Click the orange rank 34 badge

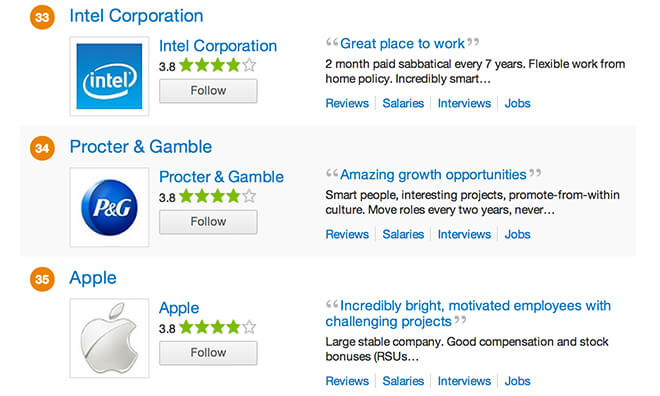[42, 148]
